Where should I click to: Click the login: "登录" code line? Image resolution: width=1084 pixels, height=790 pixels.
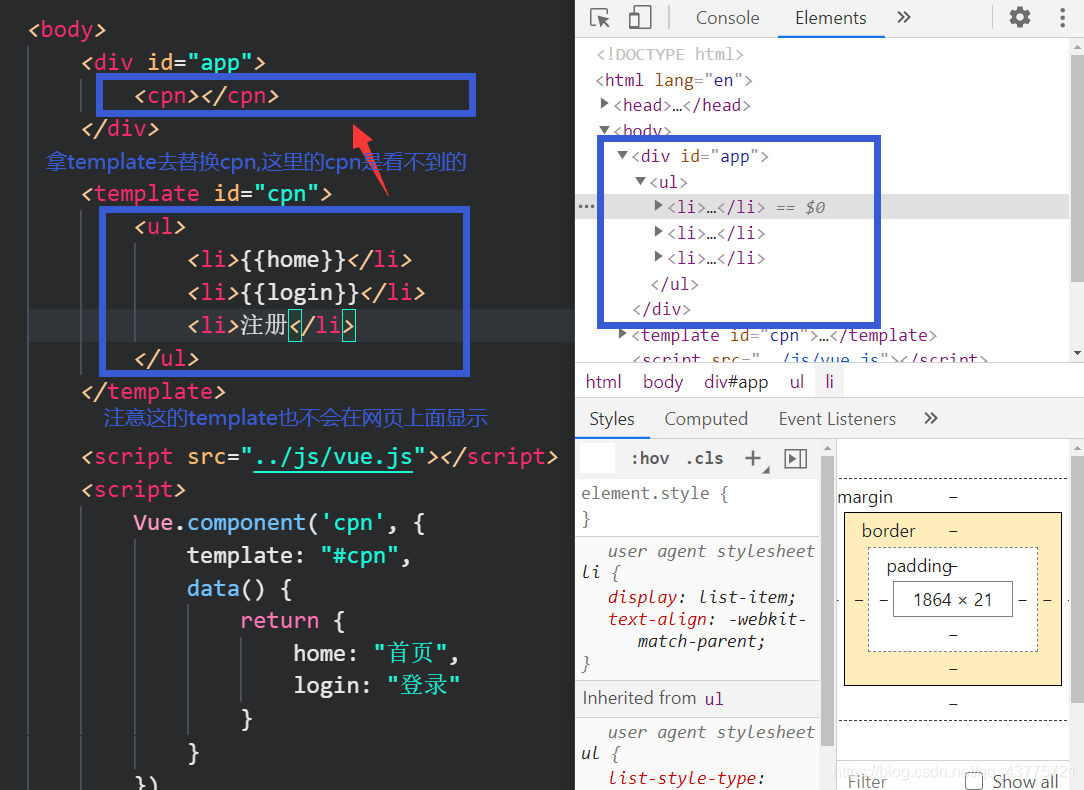point(377,685)
